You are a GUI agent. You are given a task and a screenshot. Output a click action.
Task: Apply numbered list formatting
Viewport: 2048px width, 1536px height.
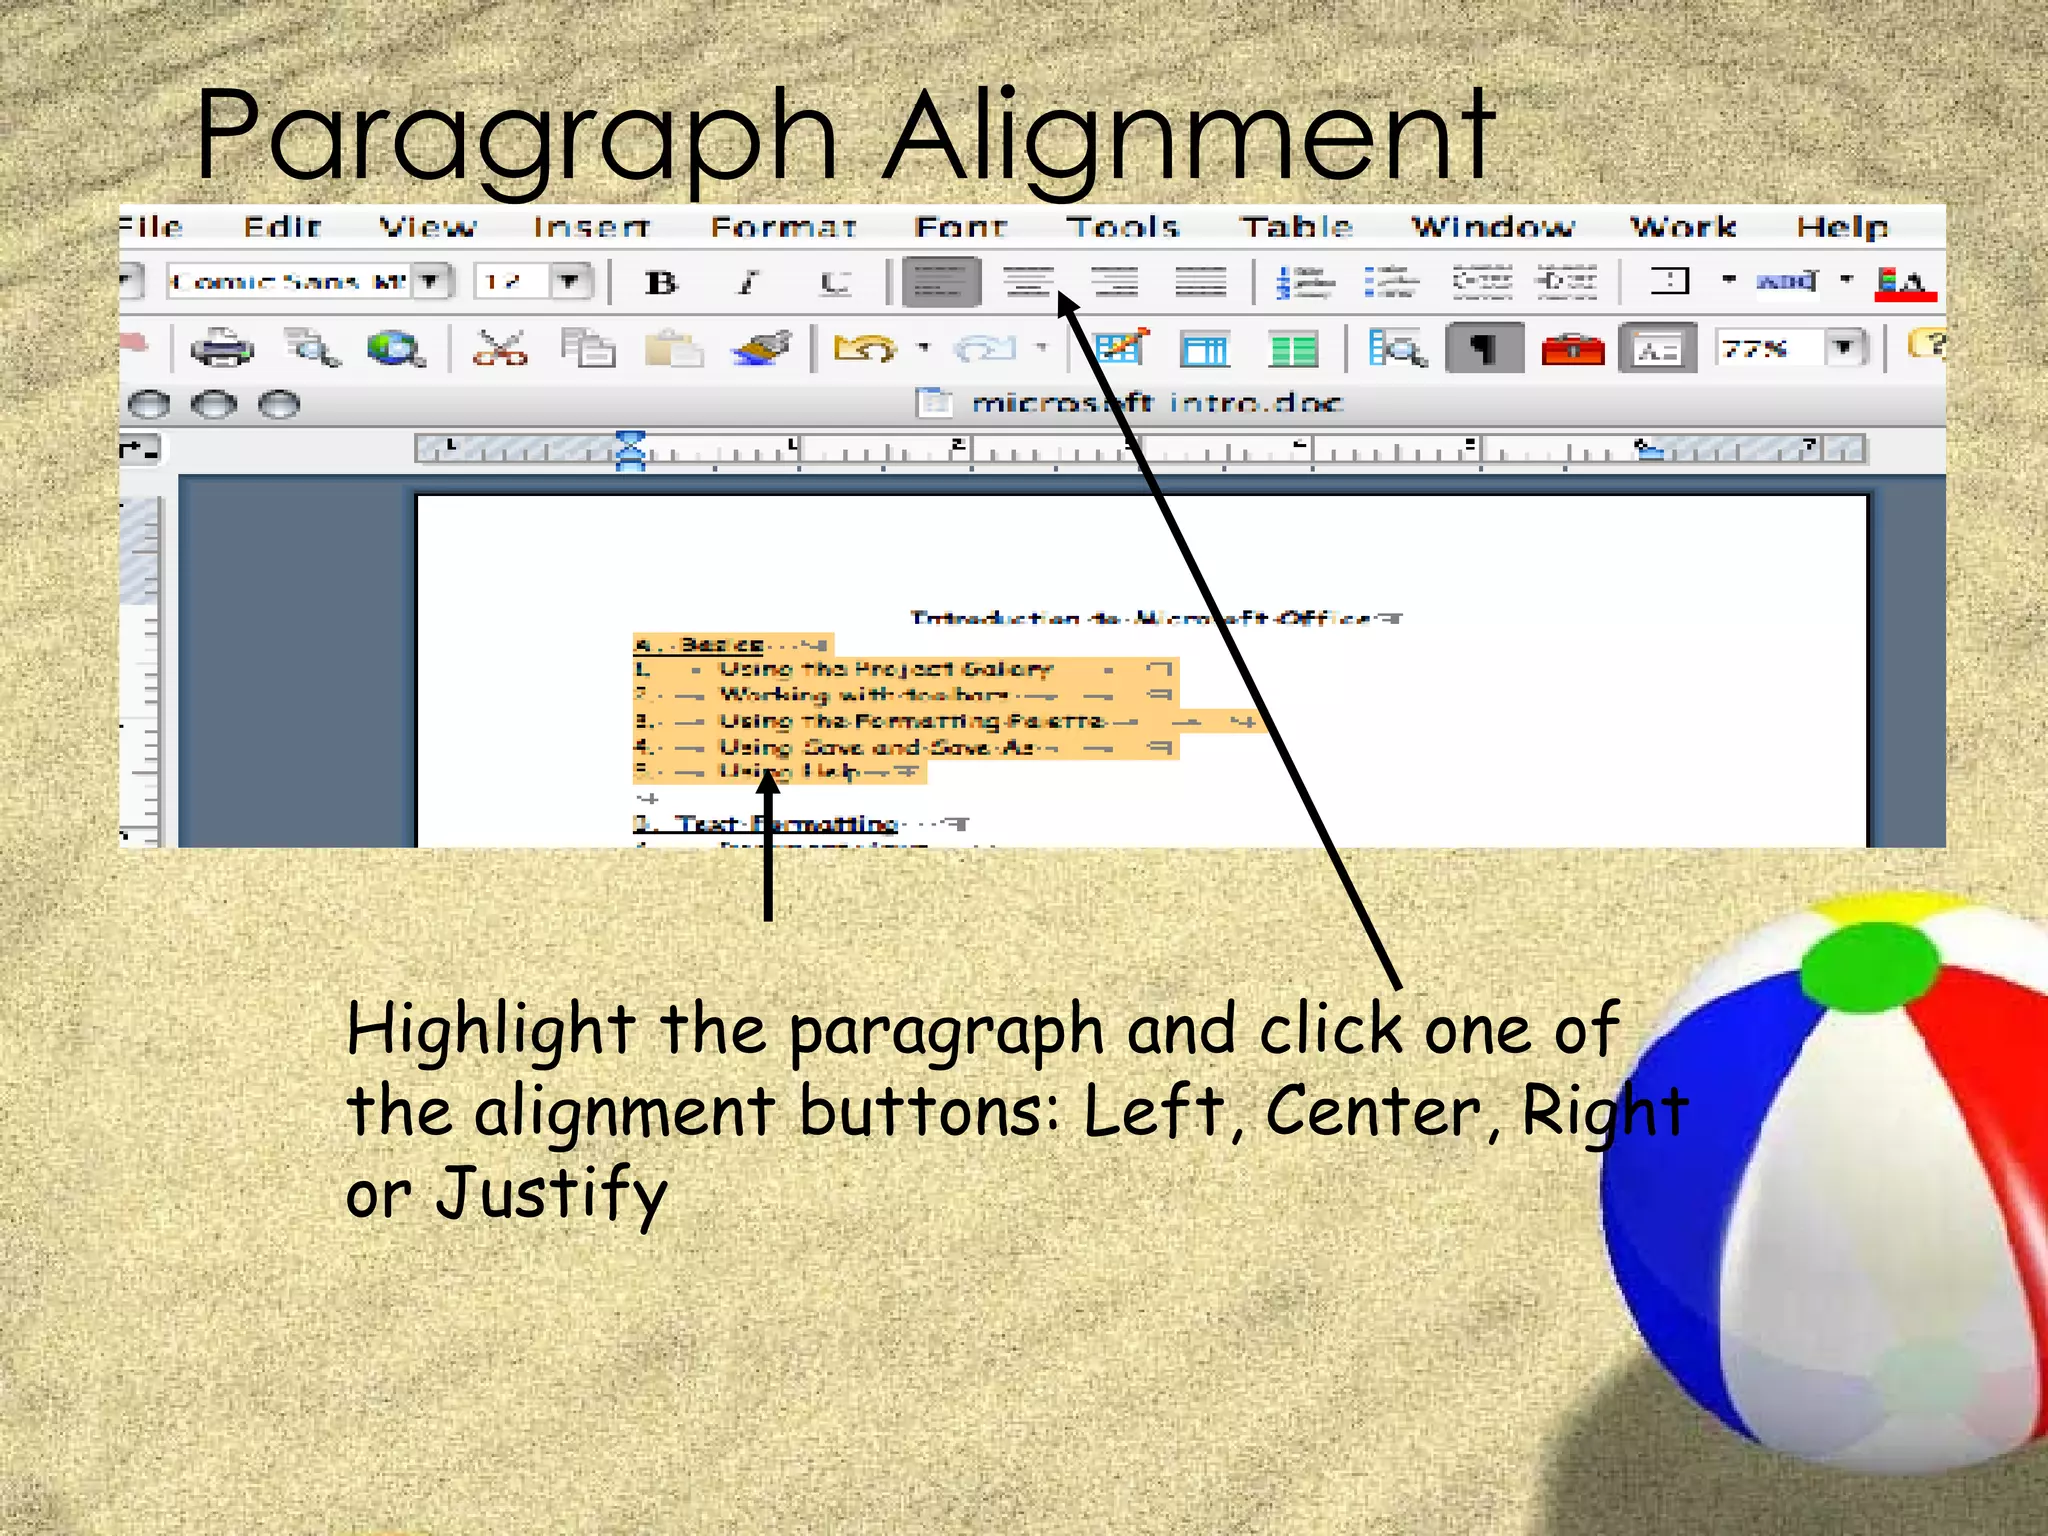click(1305, 283)
